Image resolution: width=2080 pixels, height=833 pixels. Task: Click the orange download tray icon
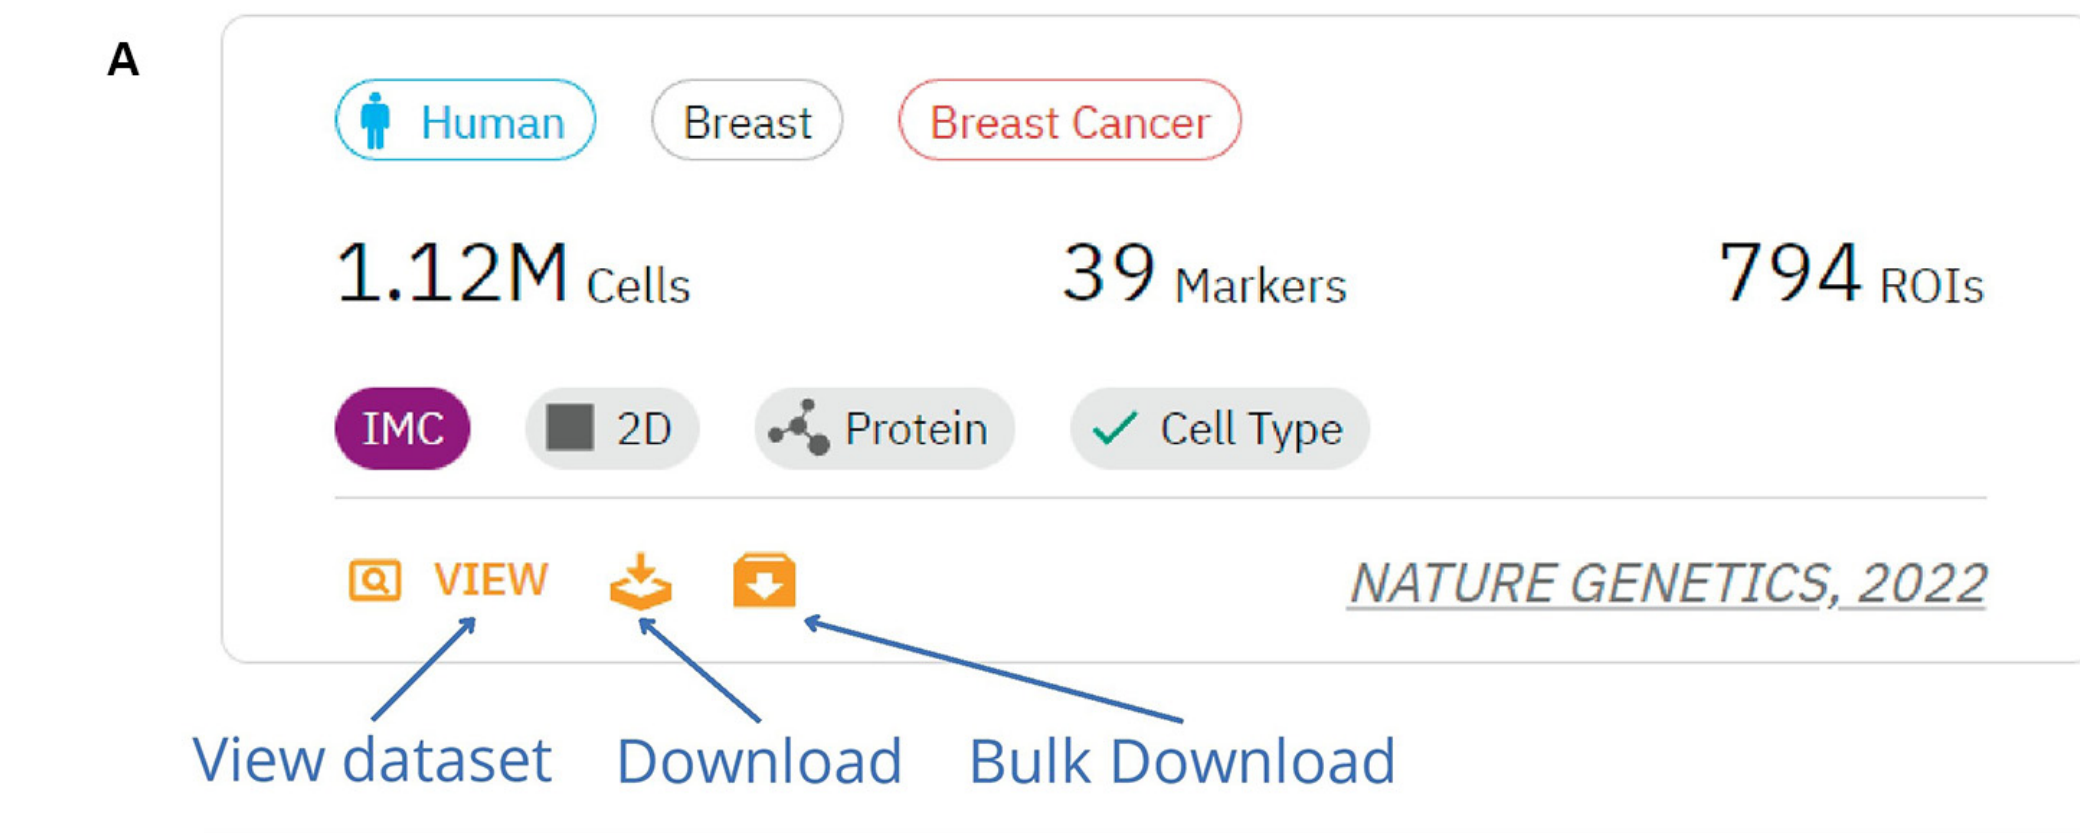(x=641, y=582)
